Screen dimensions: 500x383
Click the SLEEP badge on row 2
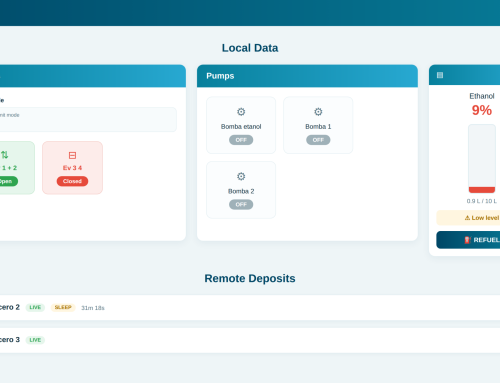tap(63, 307)
